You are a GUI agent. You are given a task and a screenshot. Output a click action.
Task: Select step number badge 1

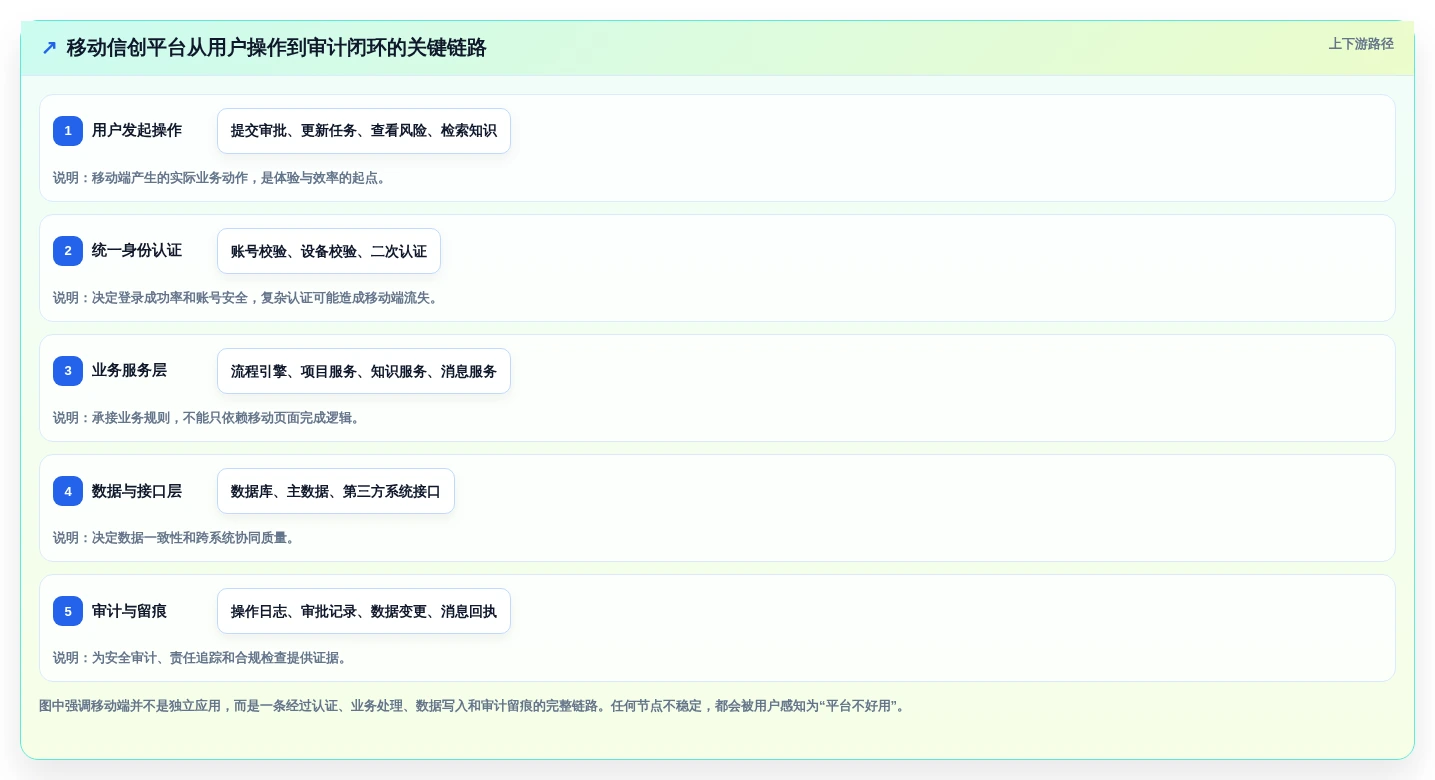pos(68,131)
